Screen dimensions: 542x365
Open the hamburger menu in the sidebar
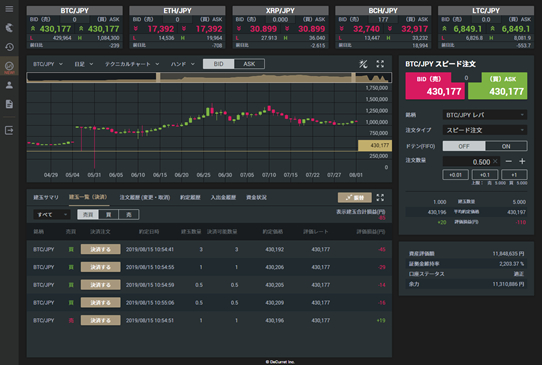pos(9,9)
